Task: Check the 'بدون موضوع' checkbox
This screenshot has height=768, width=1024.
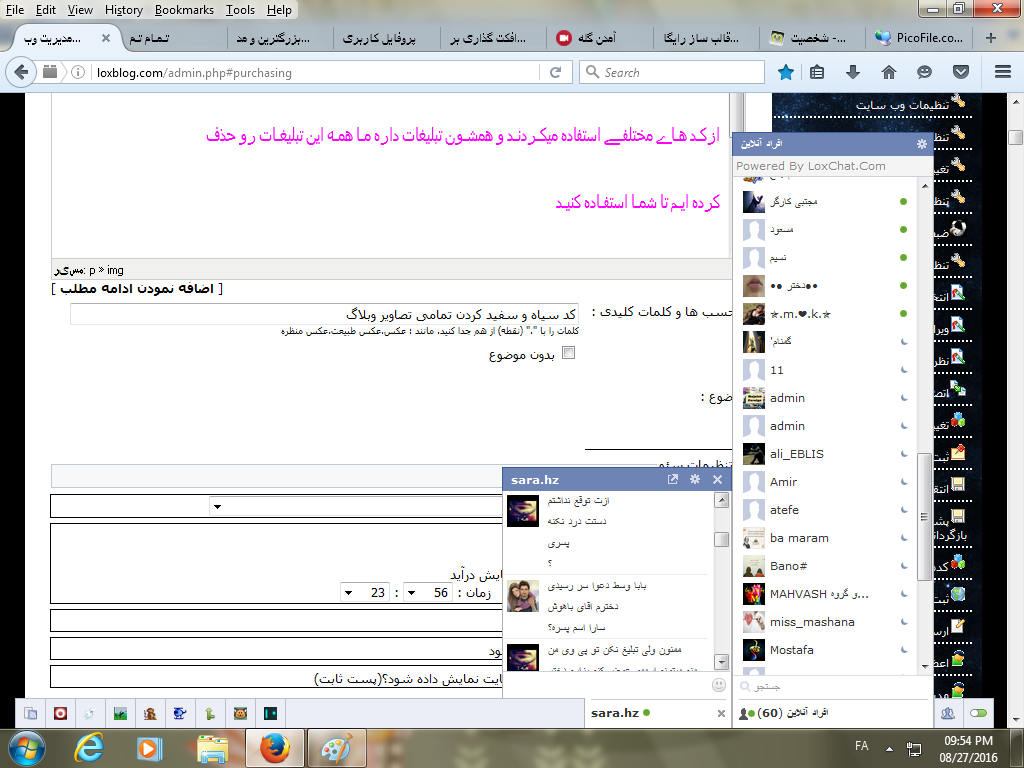Action: coord(569,353)
